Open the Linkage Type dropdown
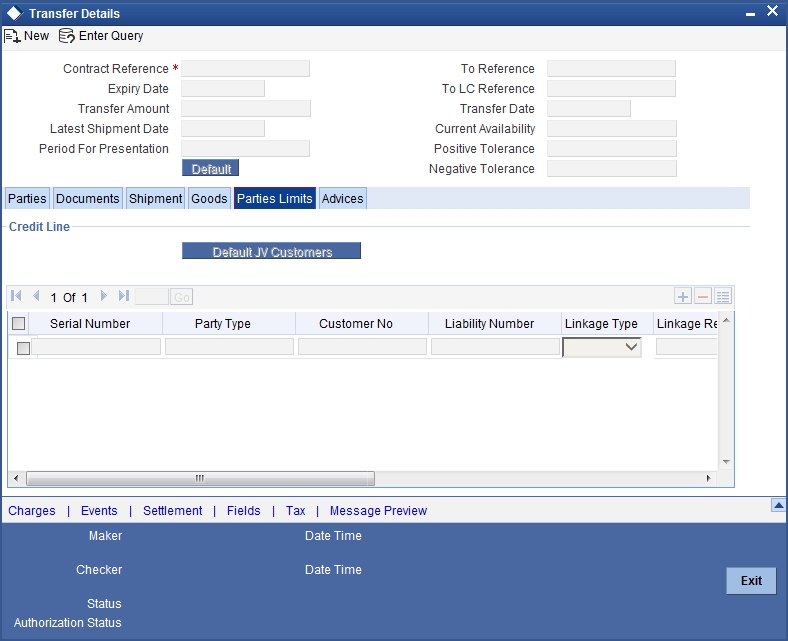The width and height of the screenshot is (788, 641). 602,347
